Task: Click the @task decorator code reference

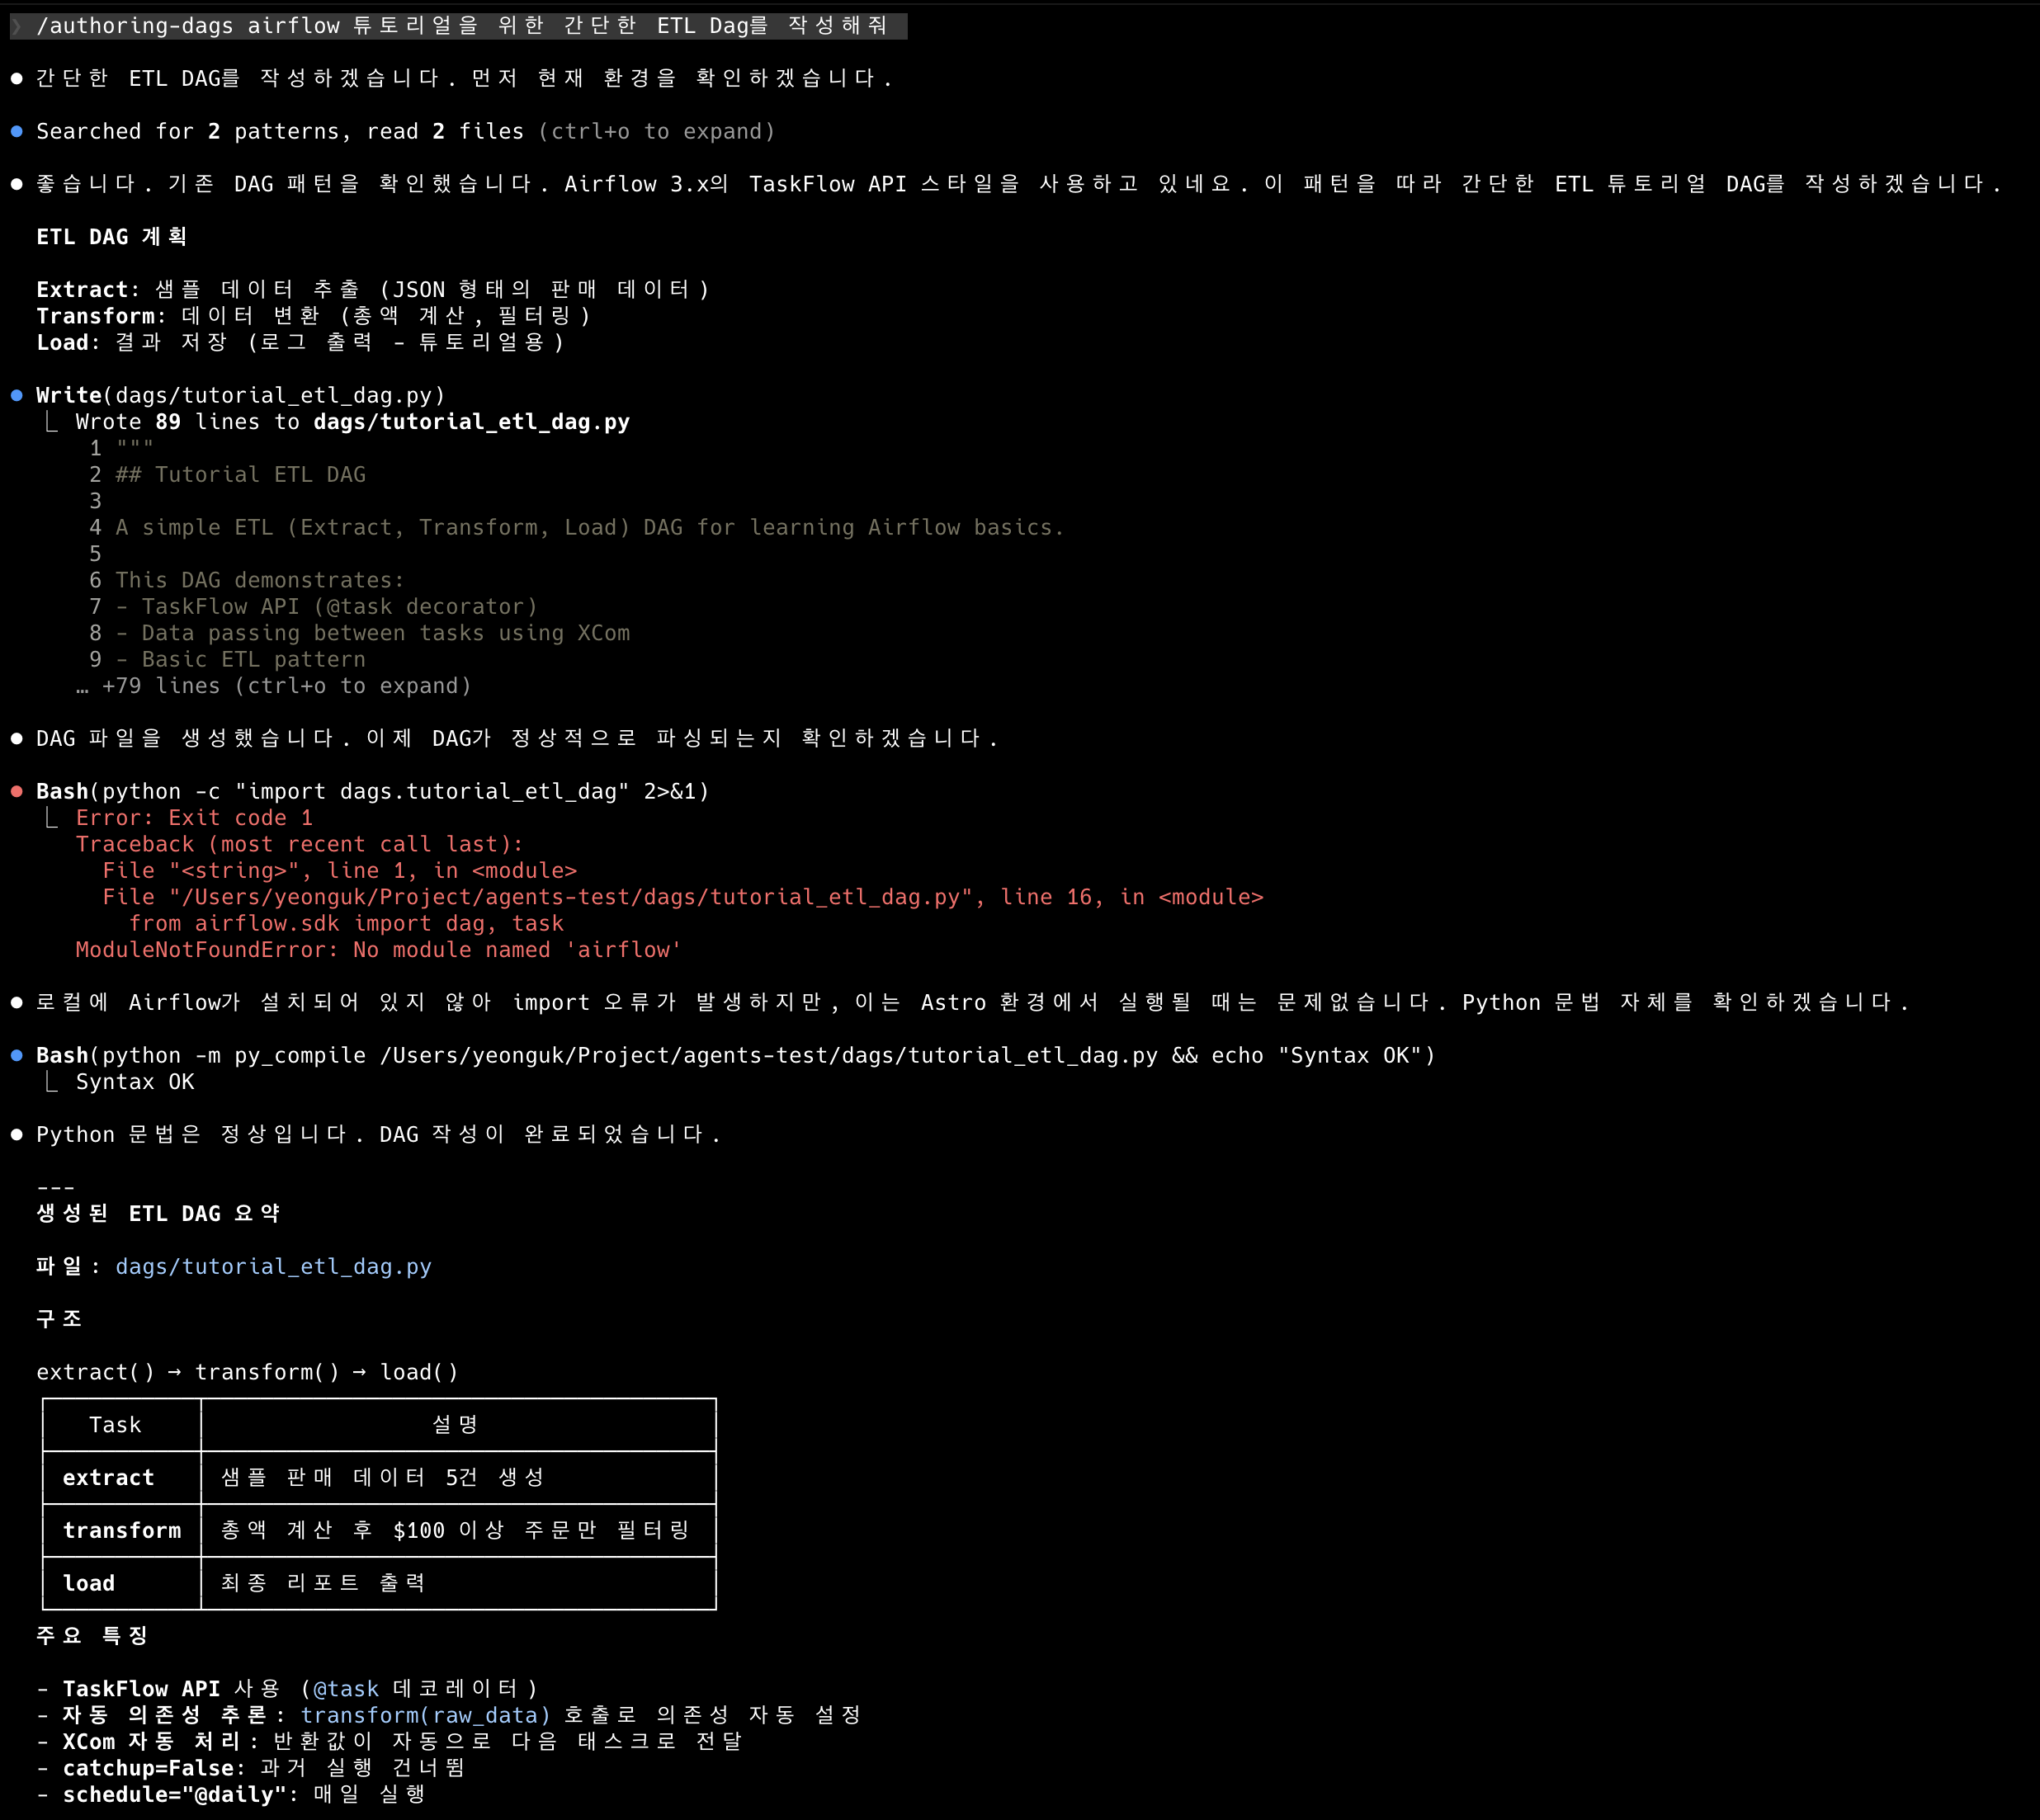Action: 346,1689
